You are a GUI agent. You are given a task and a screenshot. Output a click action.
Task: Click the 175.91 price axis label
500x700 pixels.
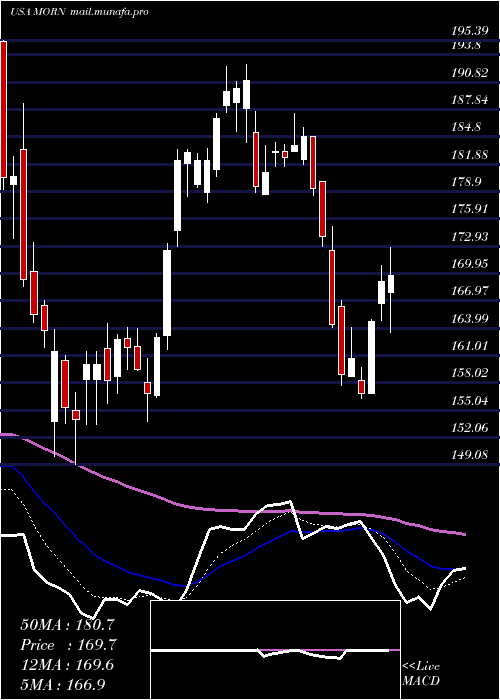(x=469, y=209)
